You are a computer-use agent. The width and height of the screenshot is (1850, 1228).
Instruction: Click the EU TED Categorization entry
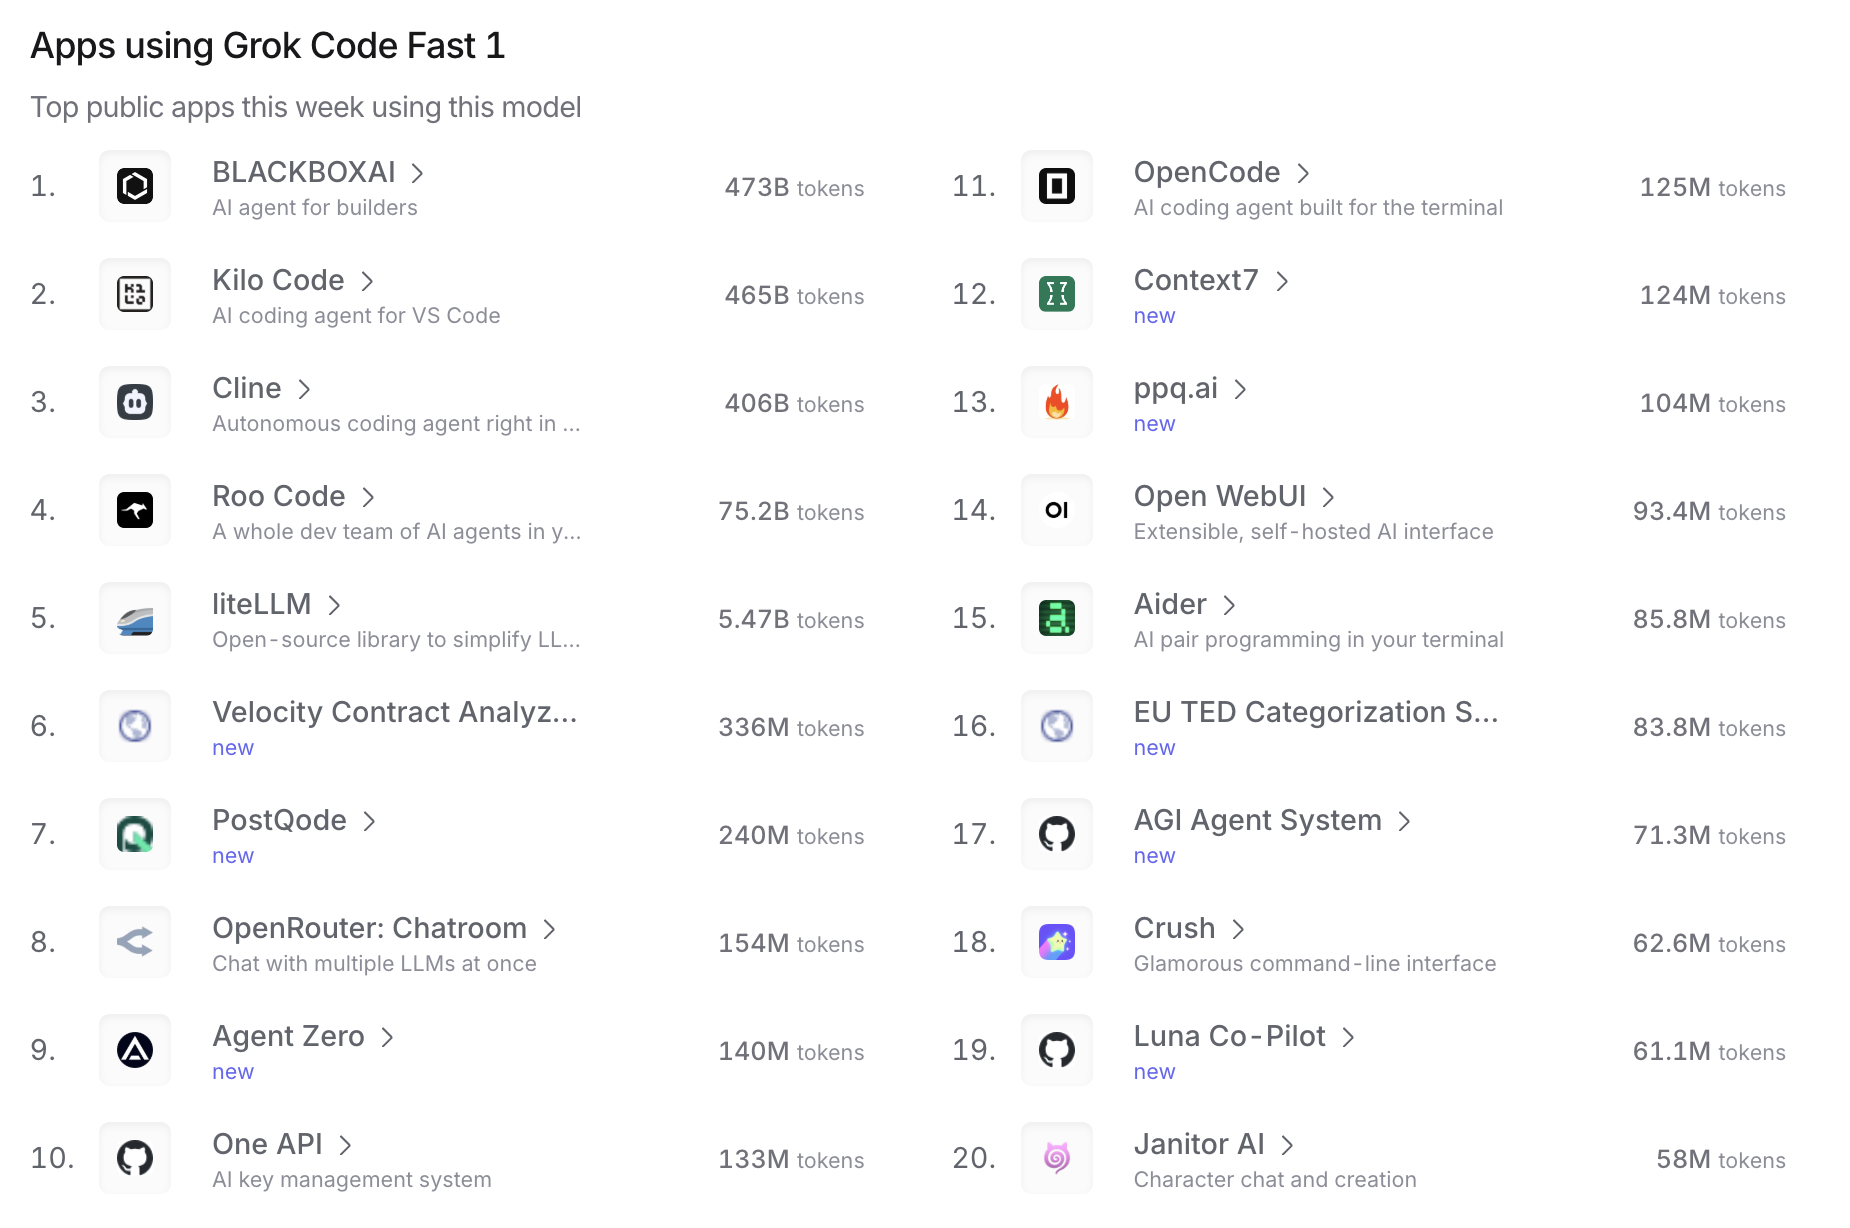(1316, 712)
